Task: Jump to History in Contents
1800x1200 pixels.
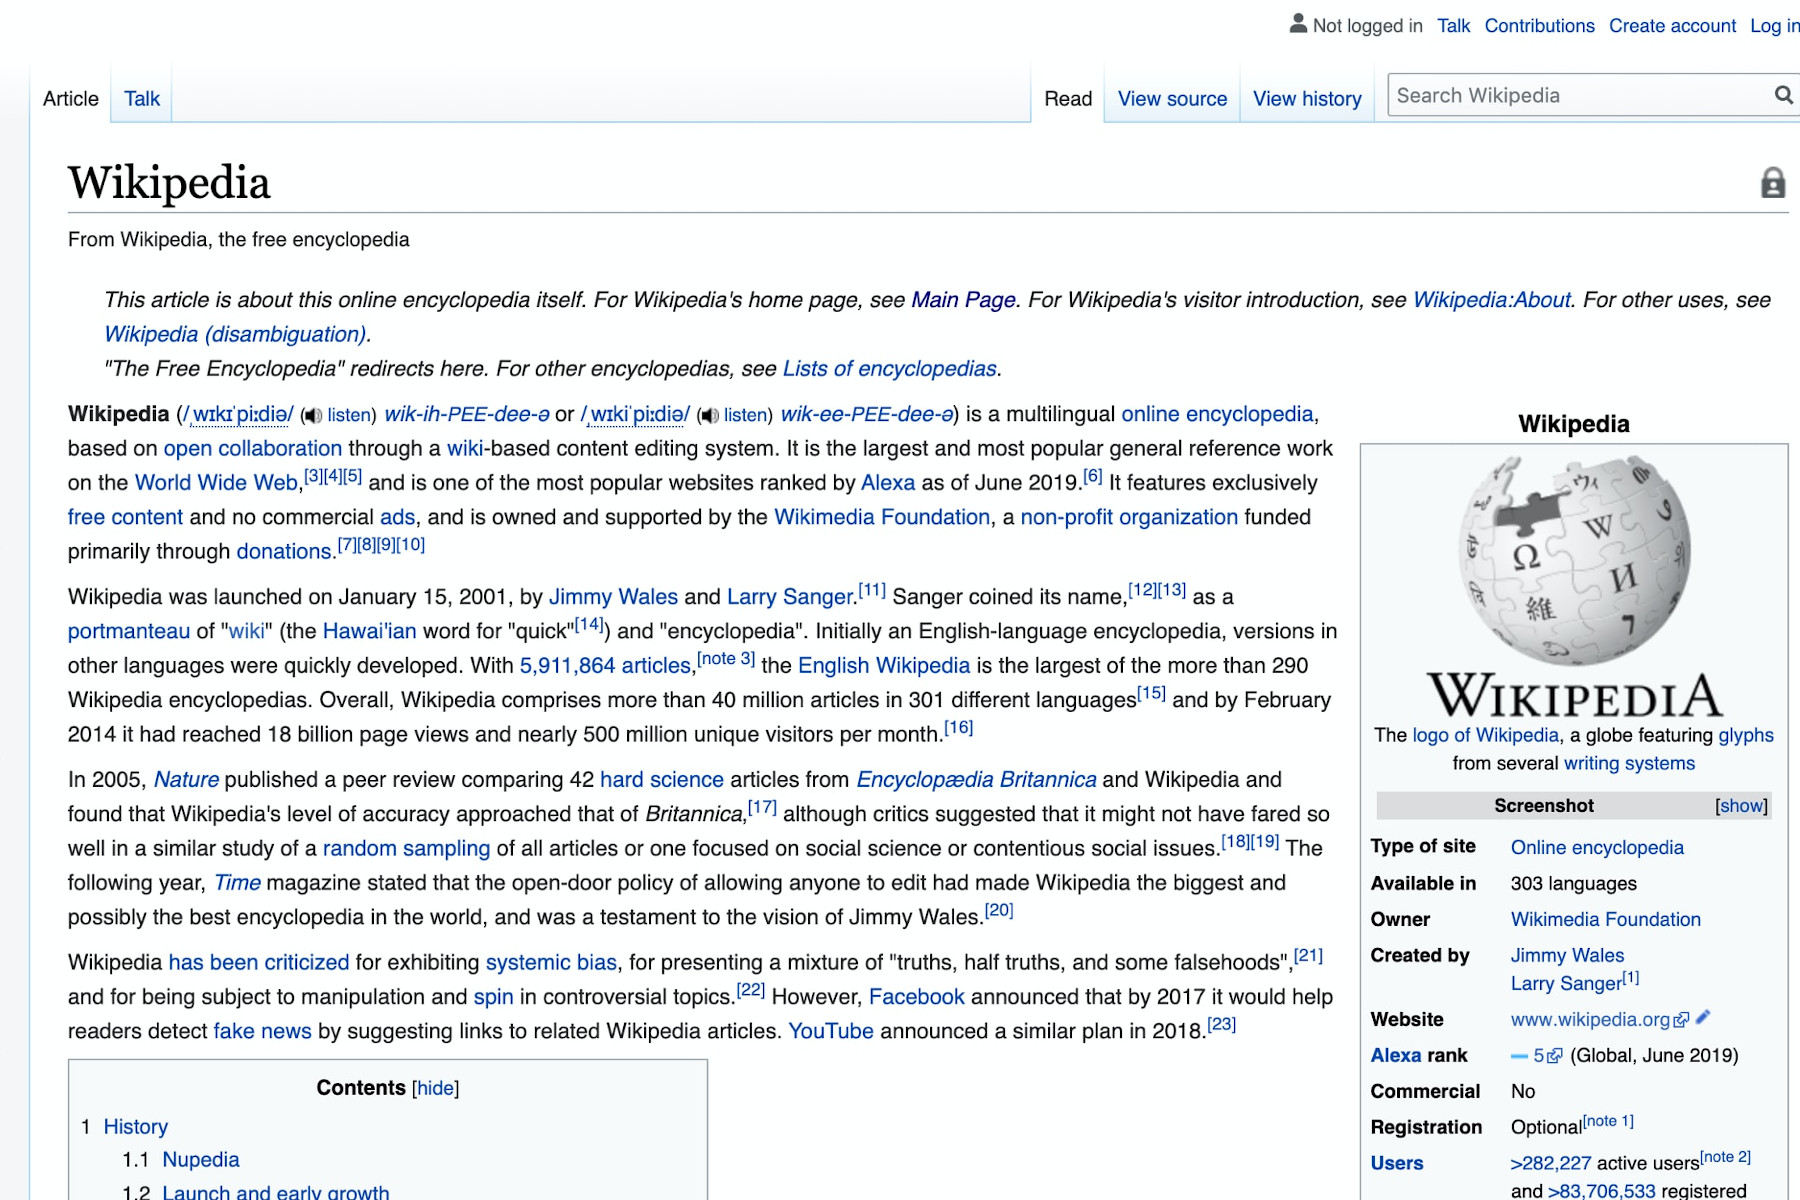Action: point(135,1127)
